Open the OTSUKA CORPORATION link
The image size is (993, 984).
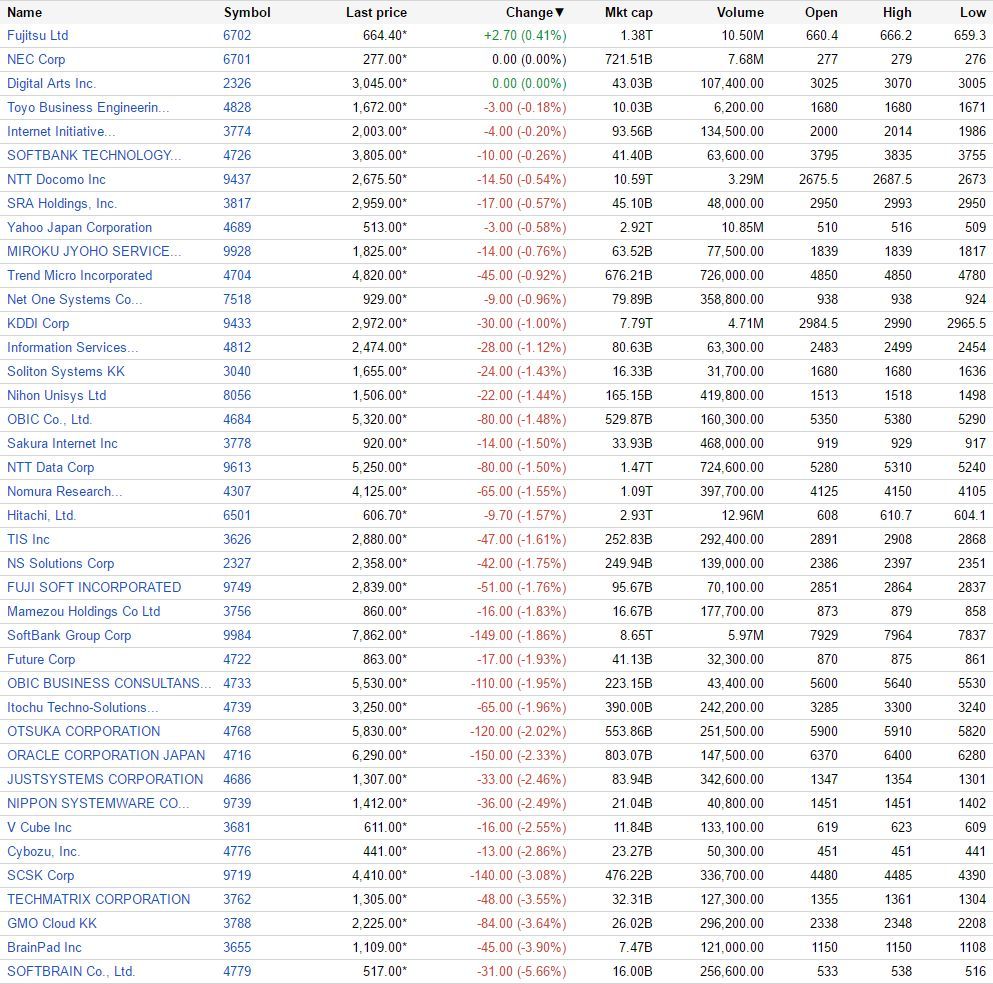(84, 732)
